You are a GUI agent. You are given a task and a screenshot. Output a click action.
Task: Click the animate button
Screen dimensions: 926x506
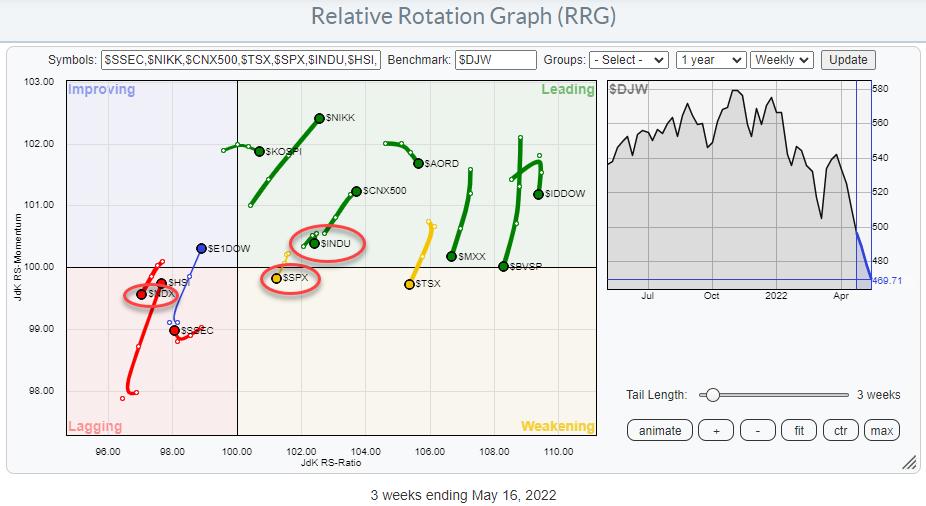[660, 430]
